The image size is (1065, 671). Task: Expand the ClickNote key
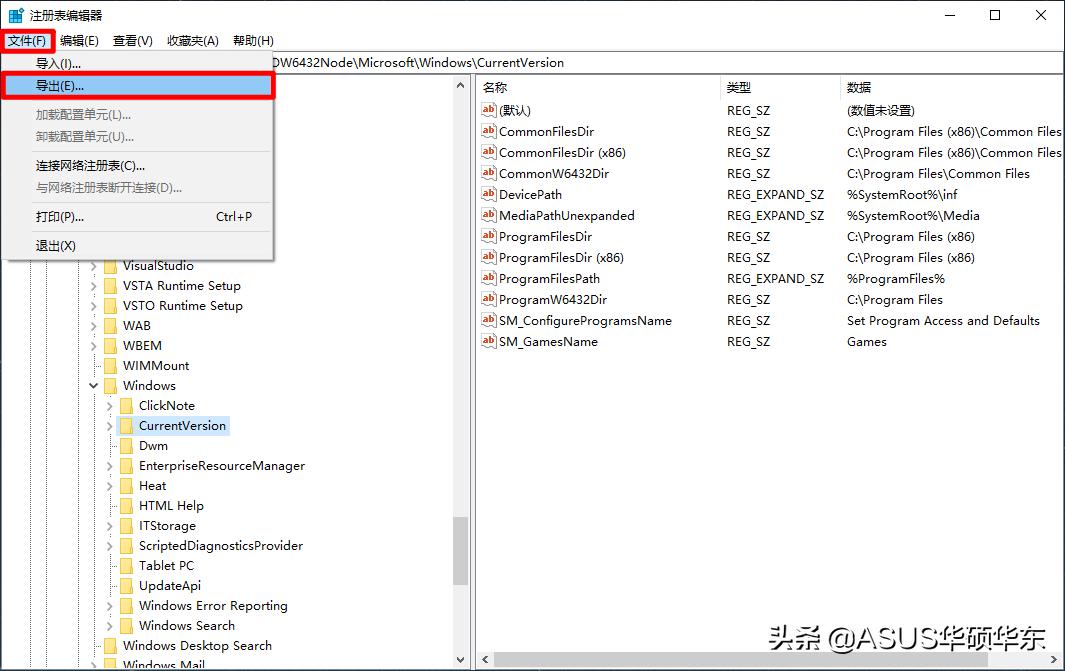pyautogui.click(x=110, y=406)
